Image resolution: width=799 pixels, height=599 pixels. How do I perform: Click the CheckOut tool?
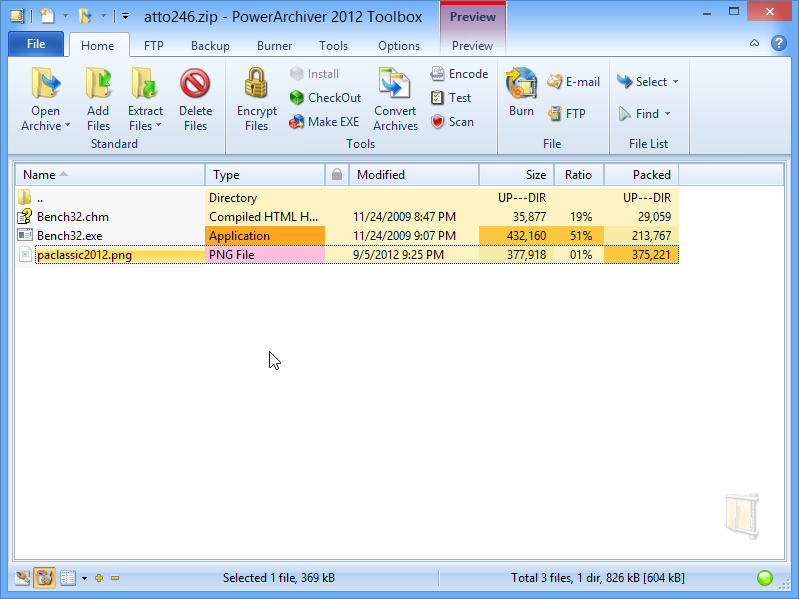[x=325, y=97]
